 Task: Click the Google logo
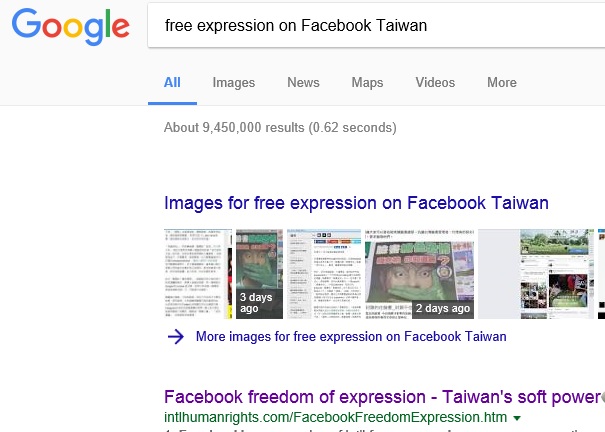(71, 27)
